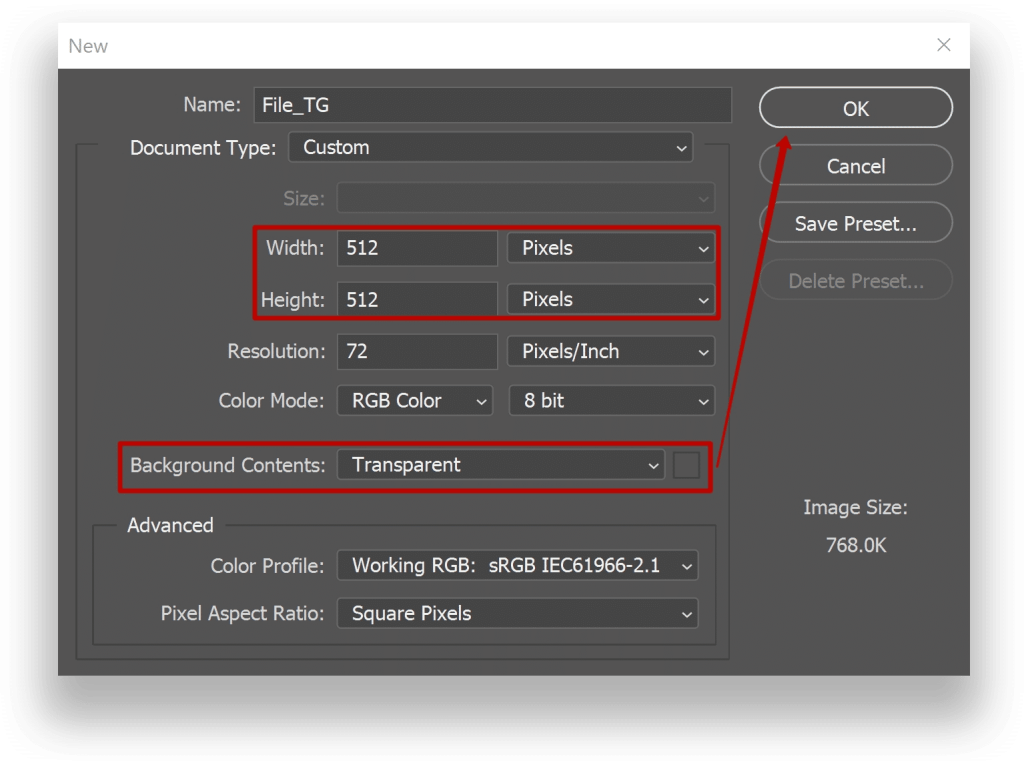Click the background color swatch box

(x=686, y=465)
